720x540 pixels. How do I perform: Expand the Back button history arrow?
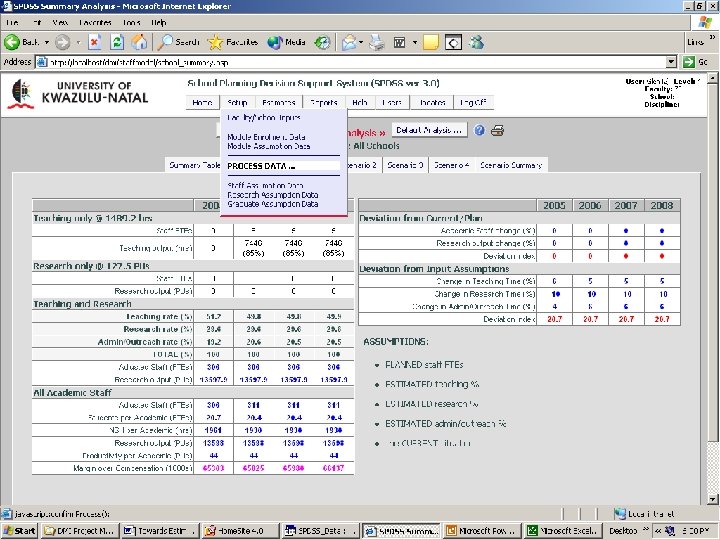(x=46, y=42)
